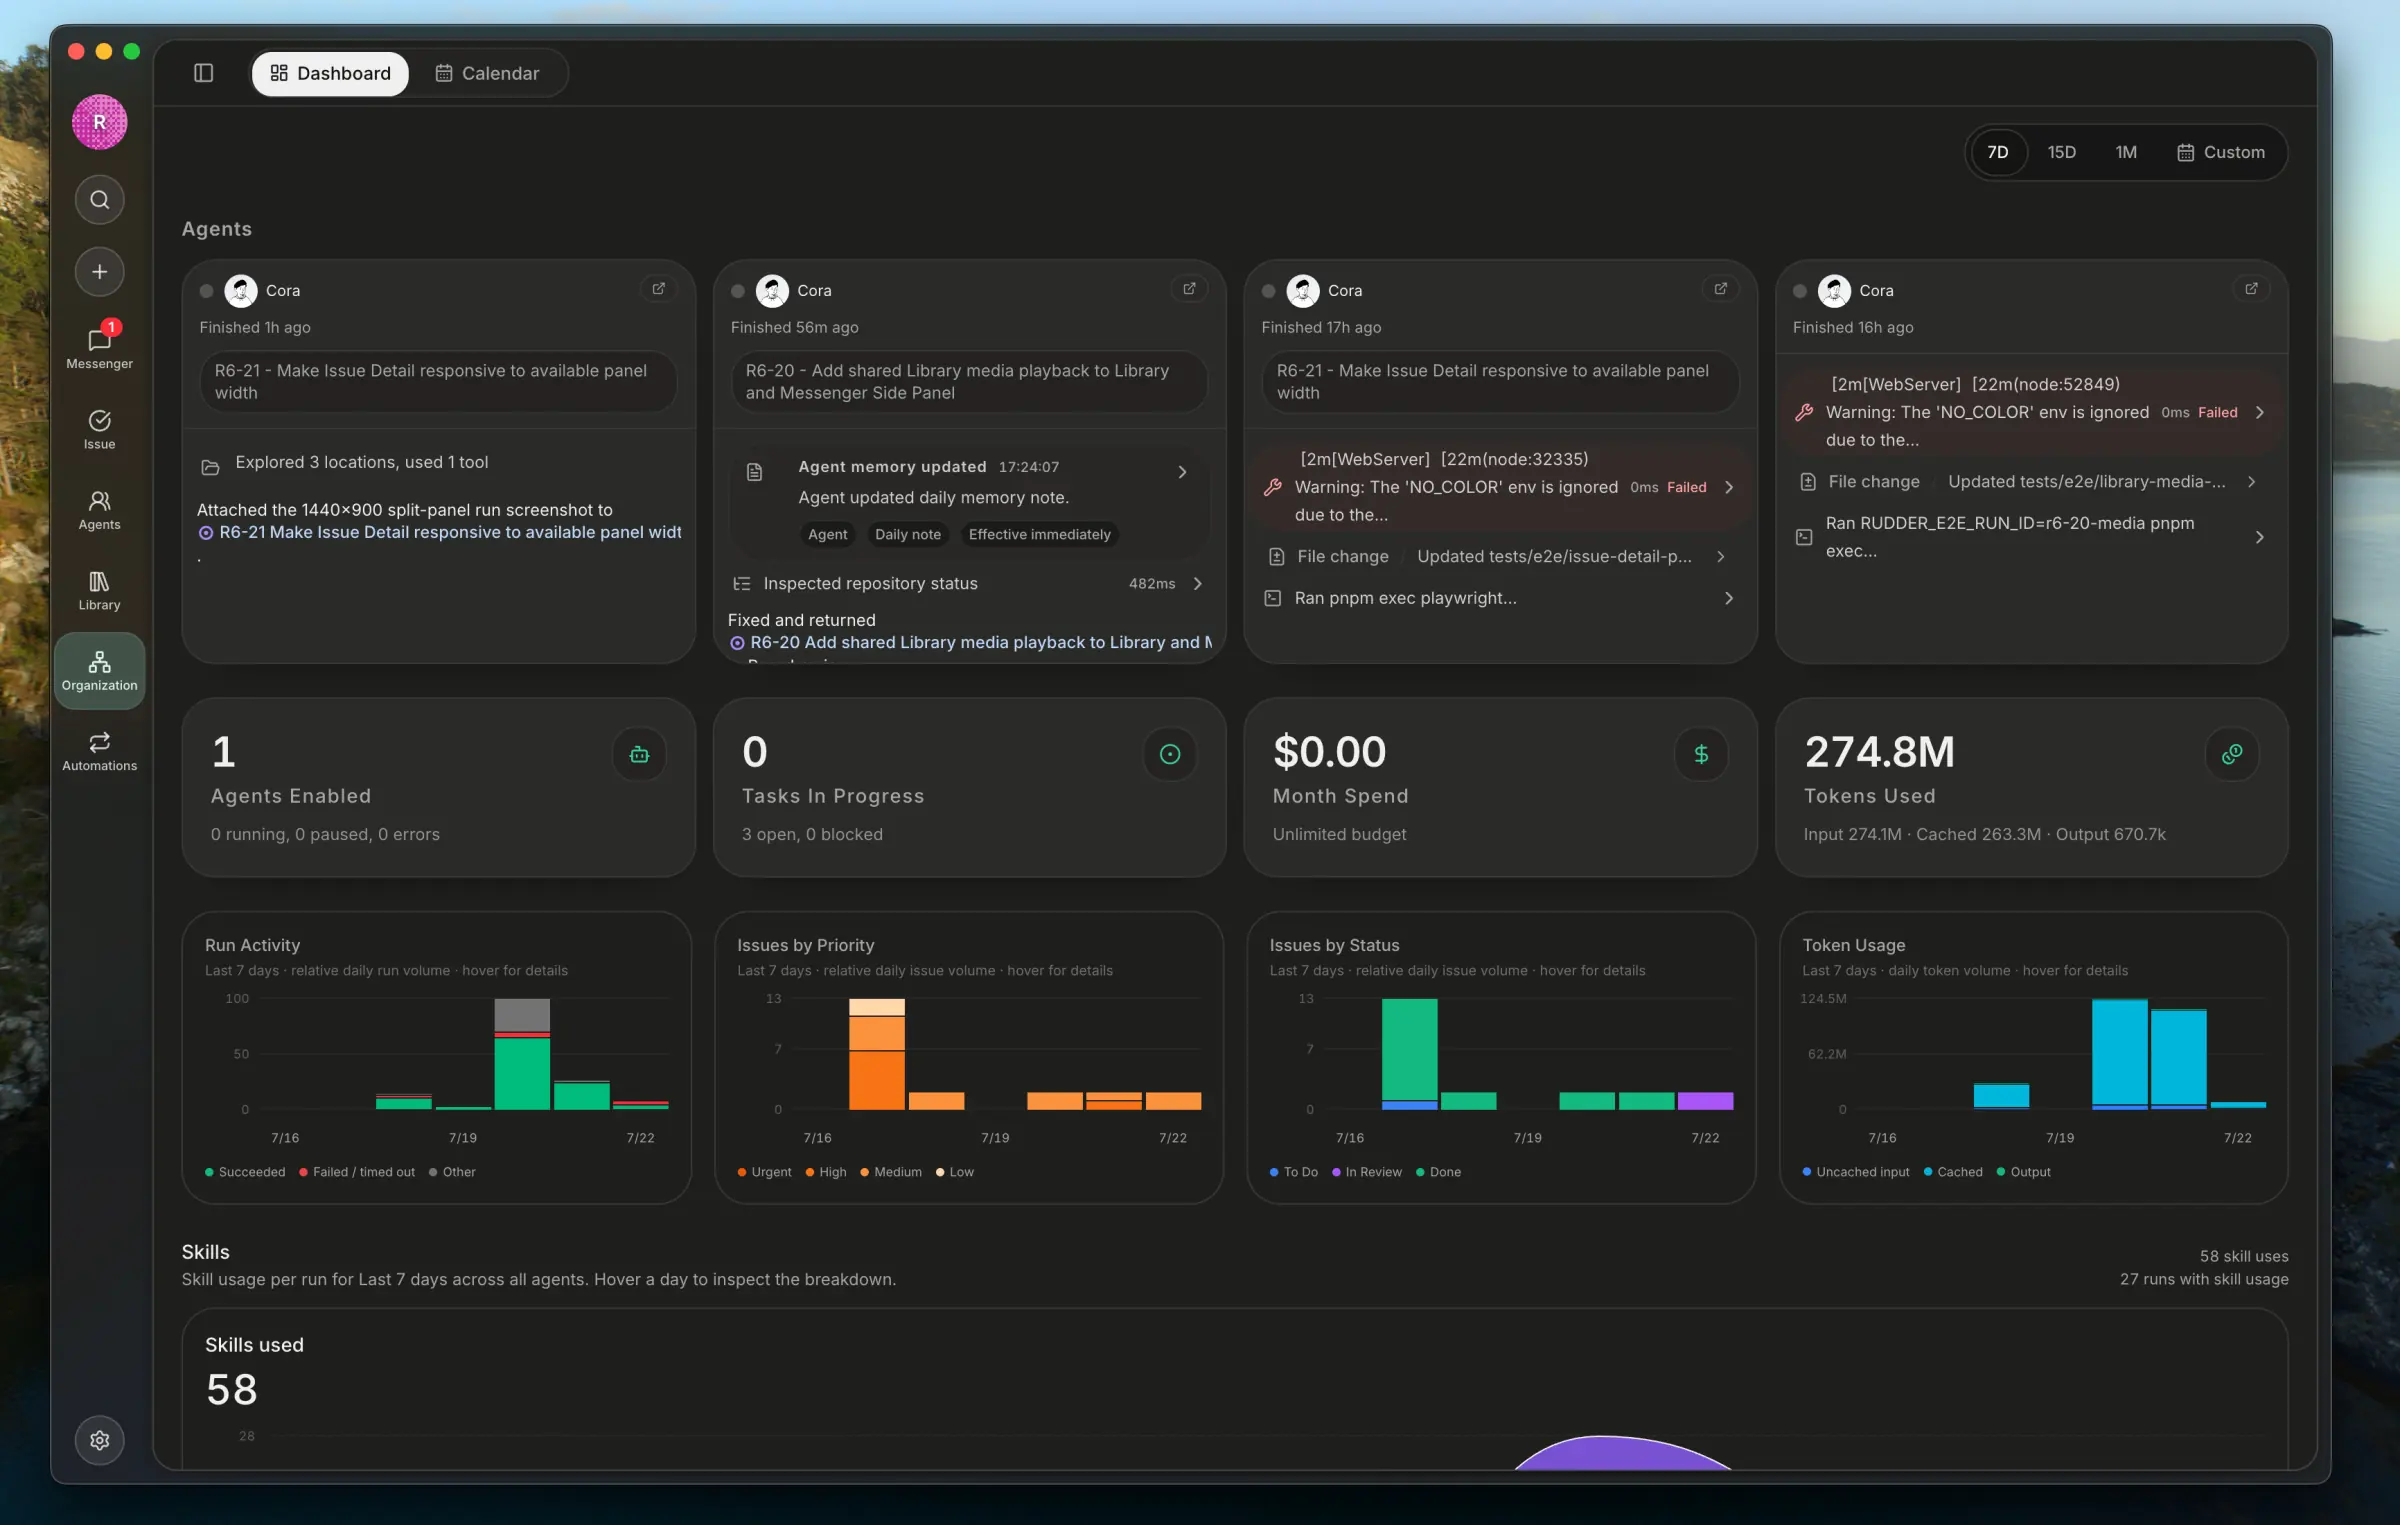Open external link on 'Finished 1h ago' card
The width and height of the screenshot is (2400, 1525).
coord(658,289)
